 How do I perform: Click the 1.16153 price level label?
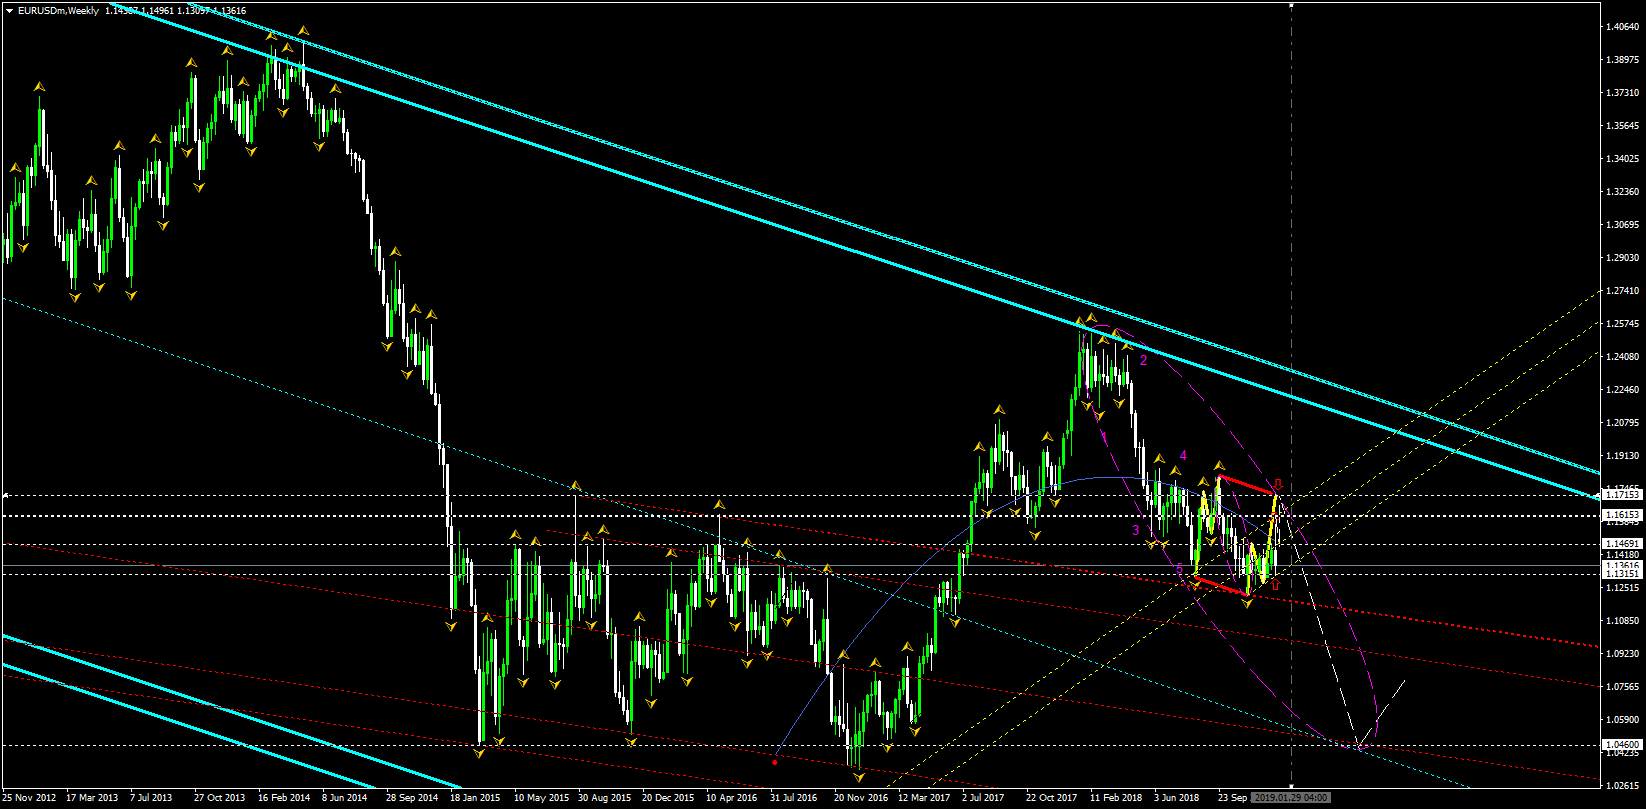[1621, 515]
